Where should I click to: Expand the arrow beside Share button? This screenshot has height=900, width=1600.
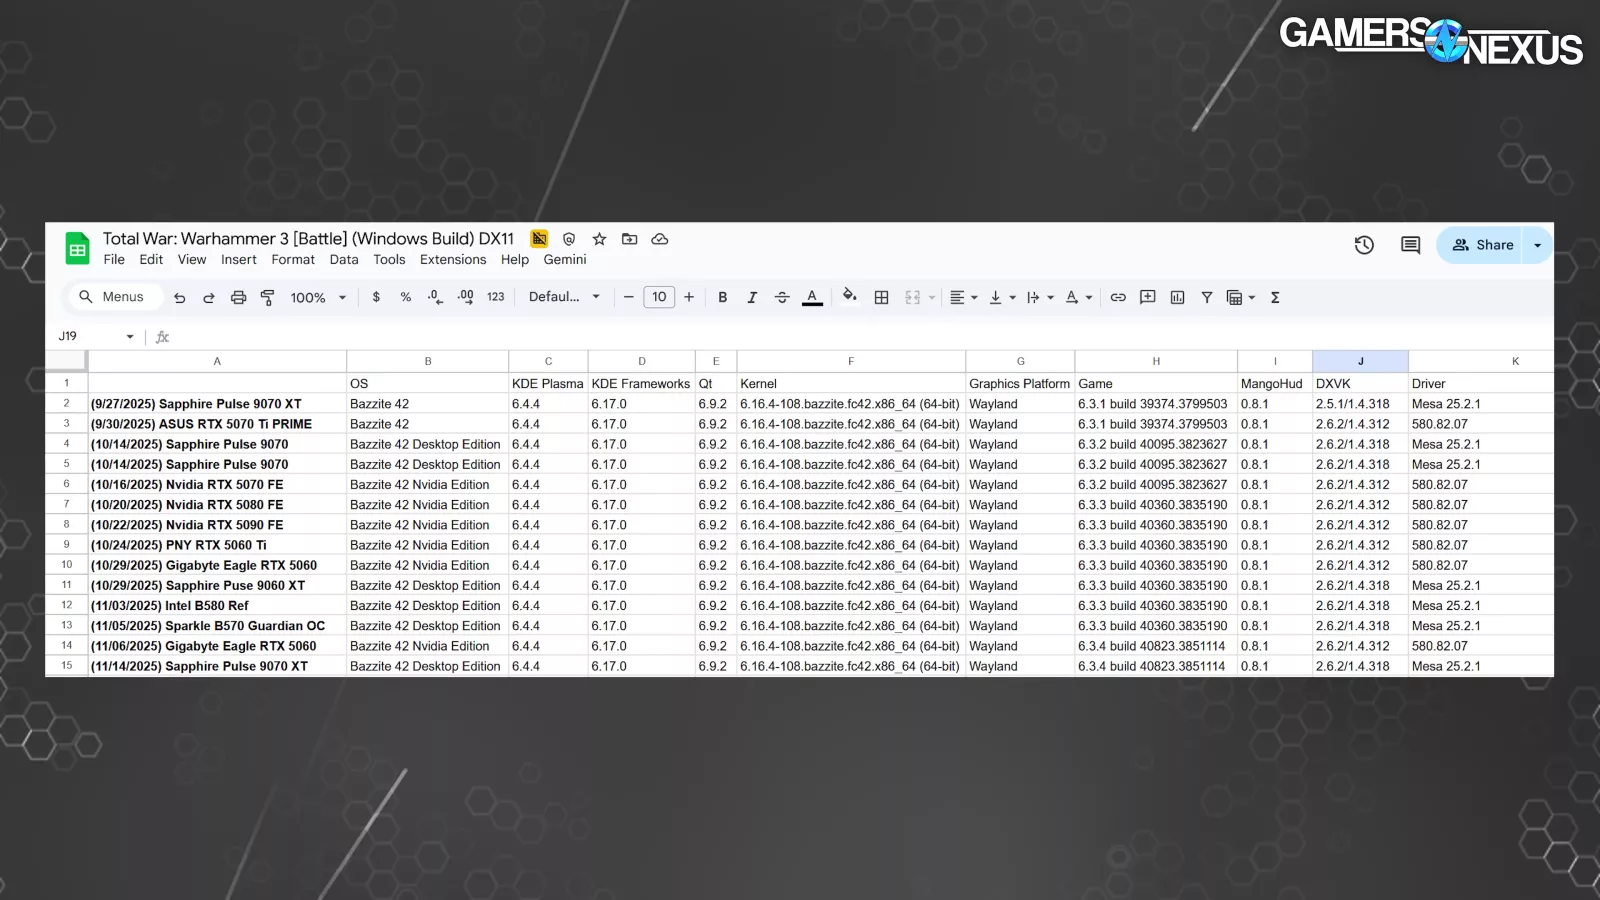(x=1537, y=245)
